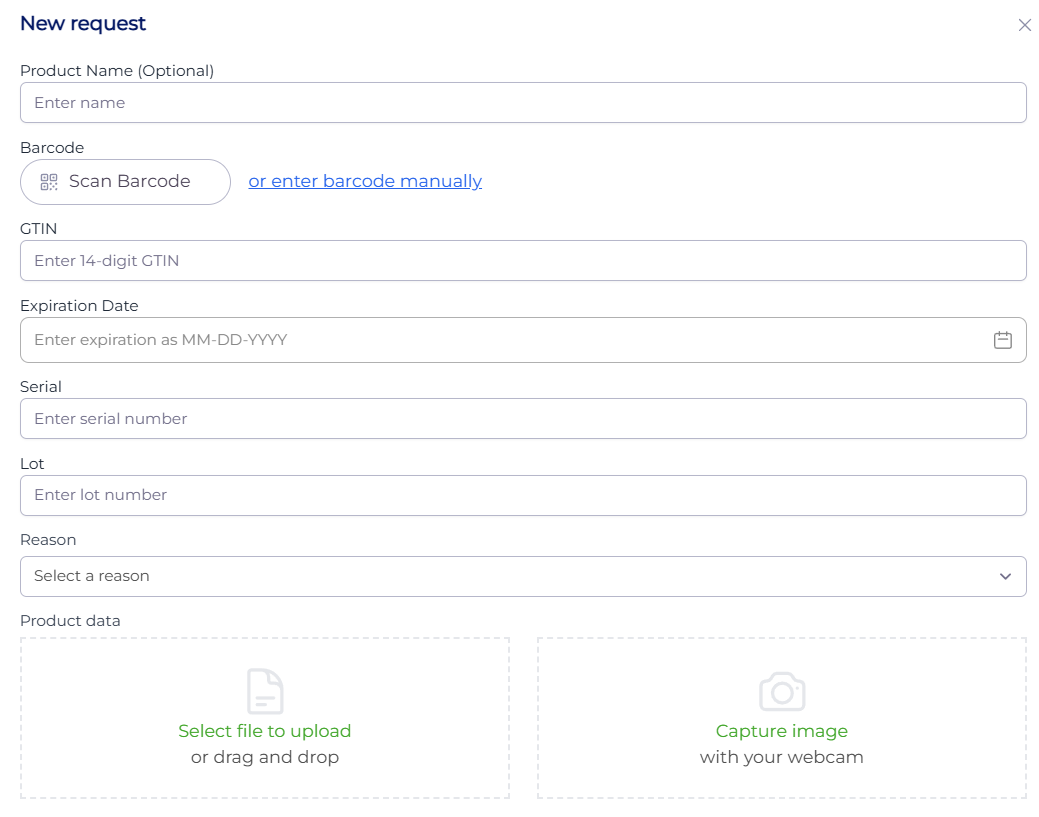Expand the Reason dropdown chevron
Image resolution: width=1039 pixels, height=817 pixels.
click(1005, 576)
